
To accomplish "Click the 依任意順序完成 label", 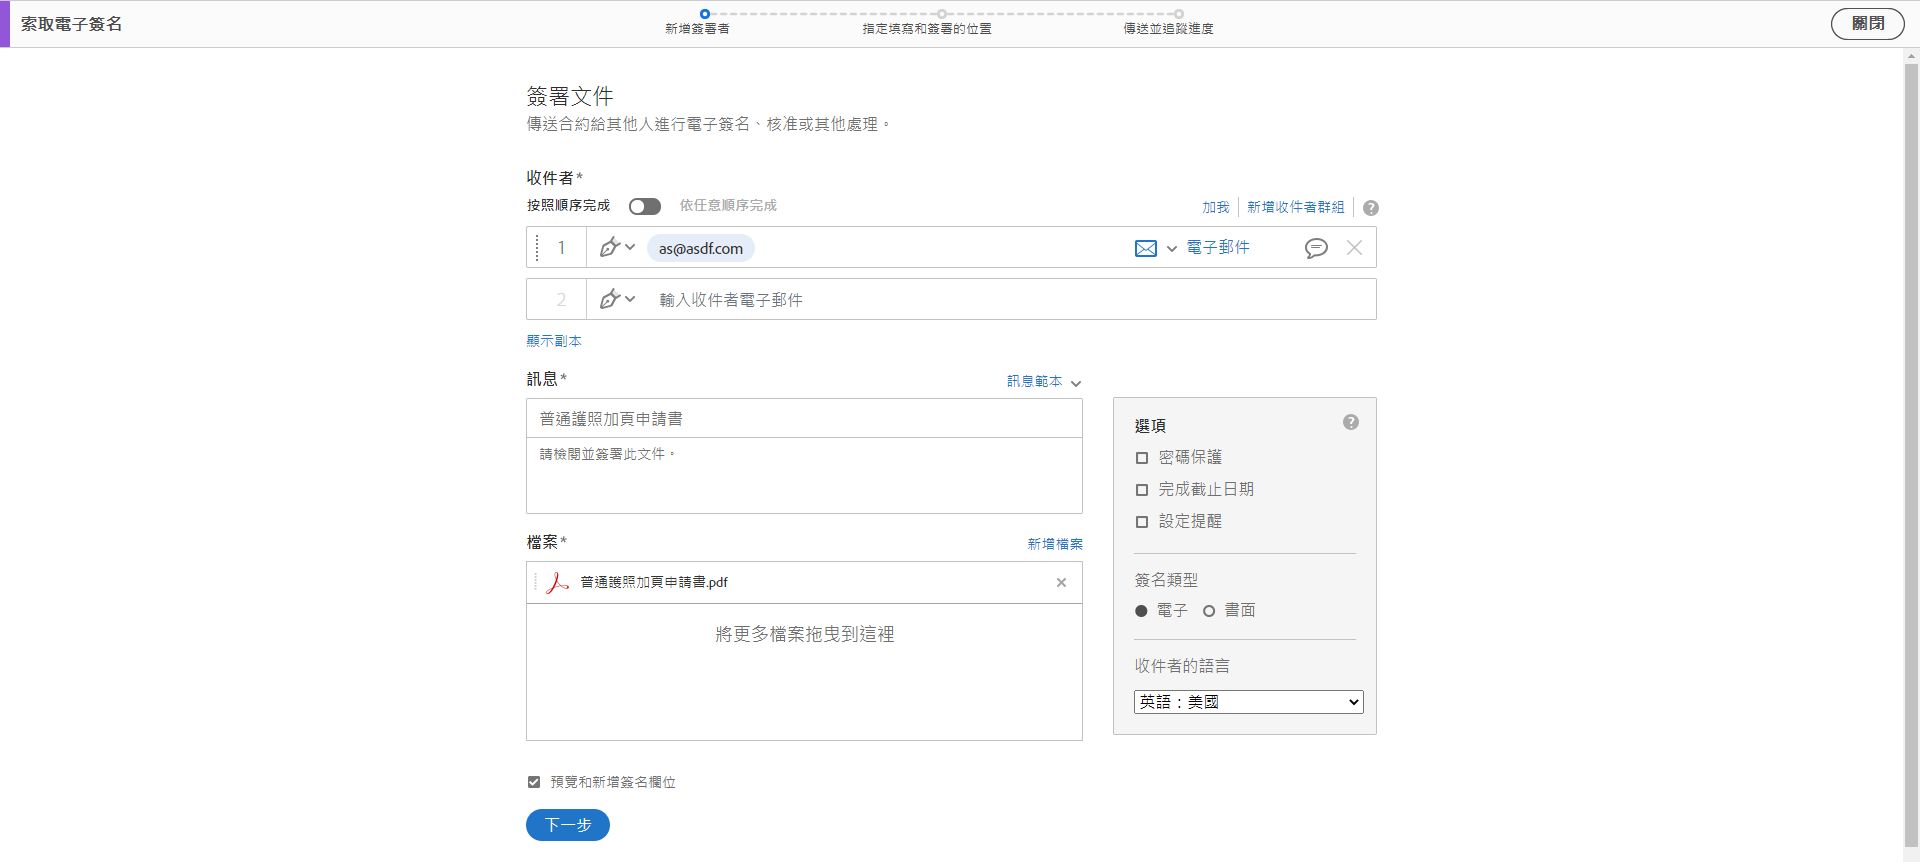I will click(728, 206).
